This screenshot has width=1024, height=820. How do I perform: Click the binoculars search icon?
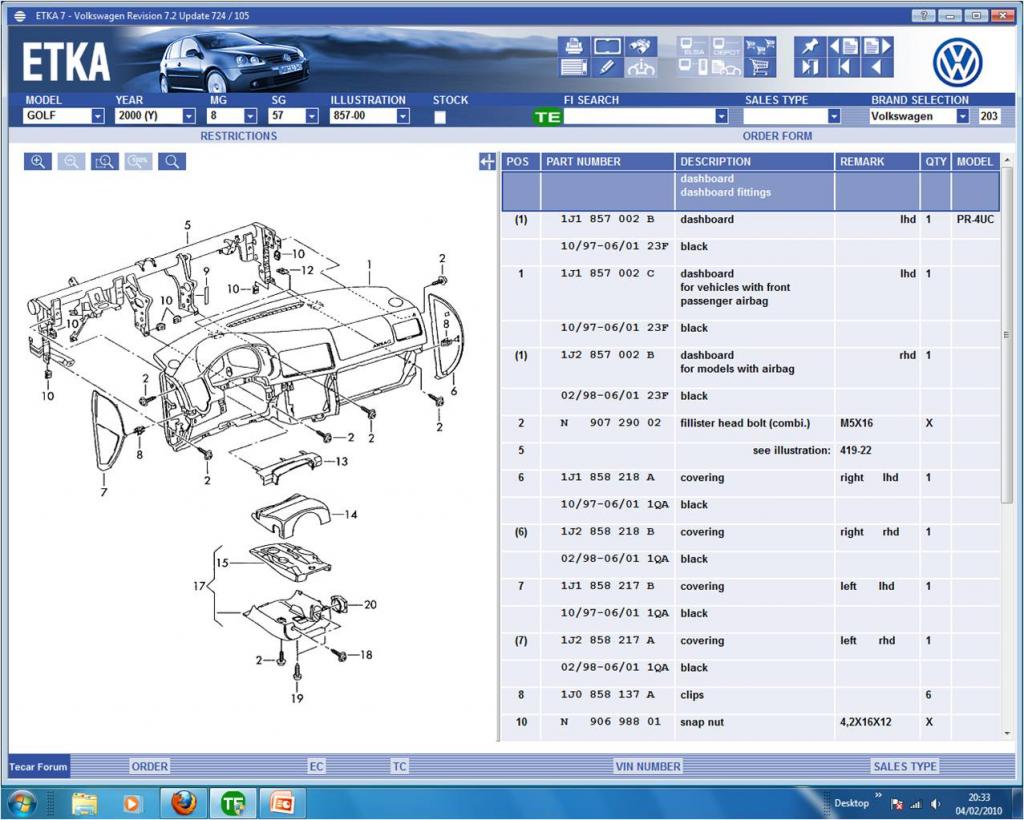point(641,46)
